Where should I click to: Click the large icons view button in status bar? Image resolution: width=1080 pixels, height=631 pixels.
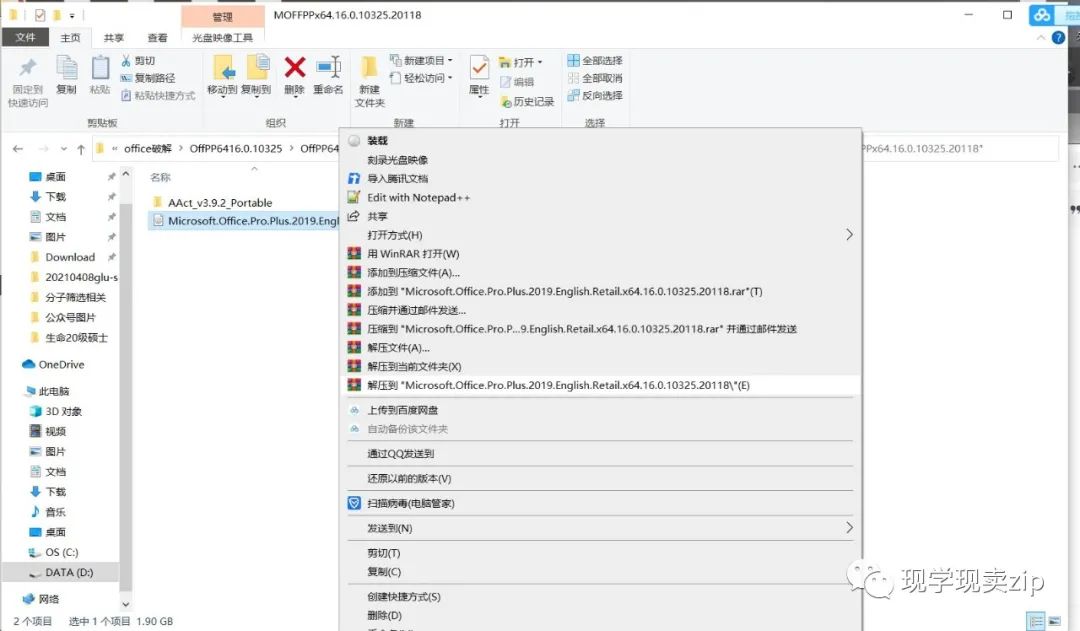pyautogui.click(x=1055, y=621)
